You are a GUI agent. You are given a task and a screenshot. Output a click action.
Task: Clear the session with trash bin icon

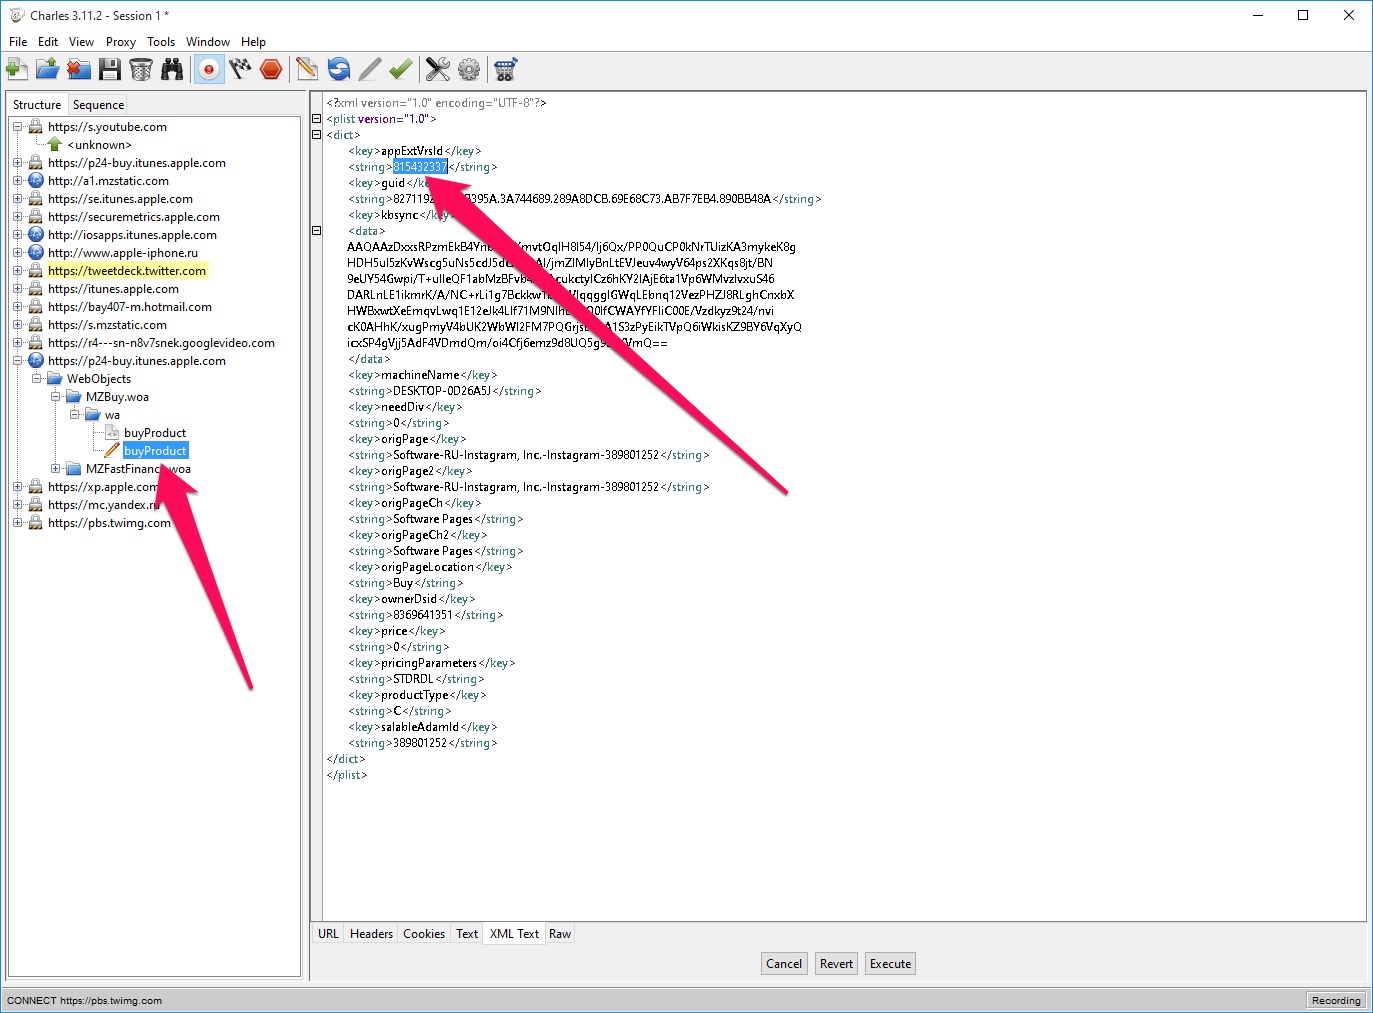[141, 69]
